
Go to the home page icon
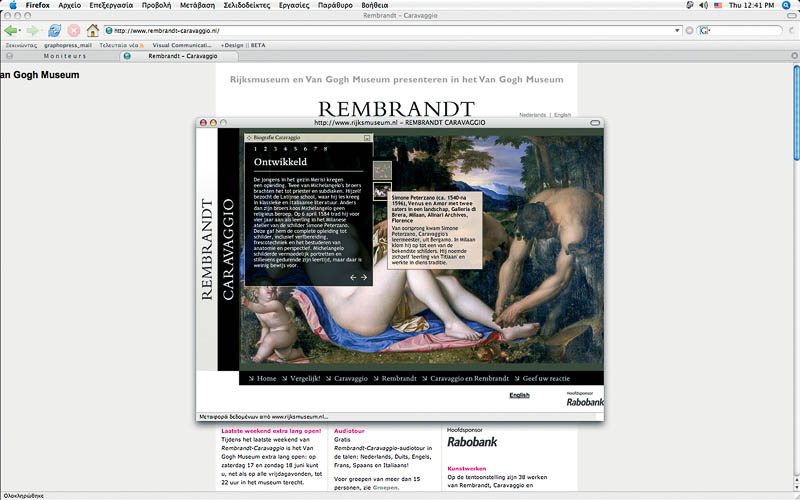point(92,31)
